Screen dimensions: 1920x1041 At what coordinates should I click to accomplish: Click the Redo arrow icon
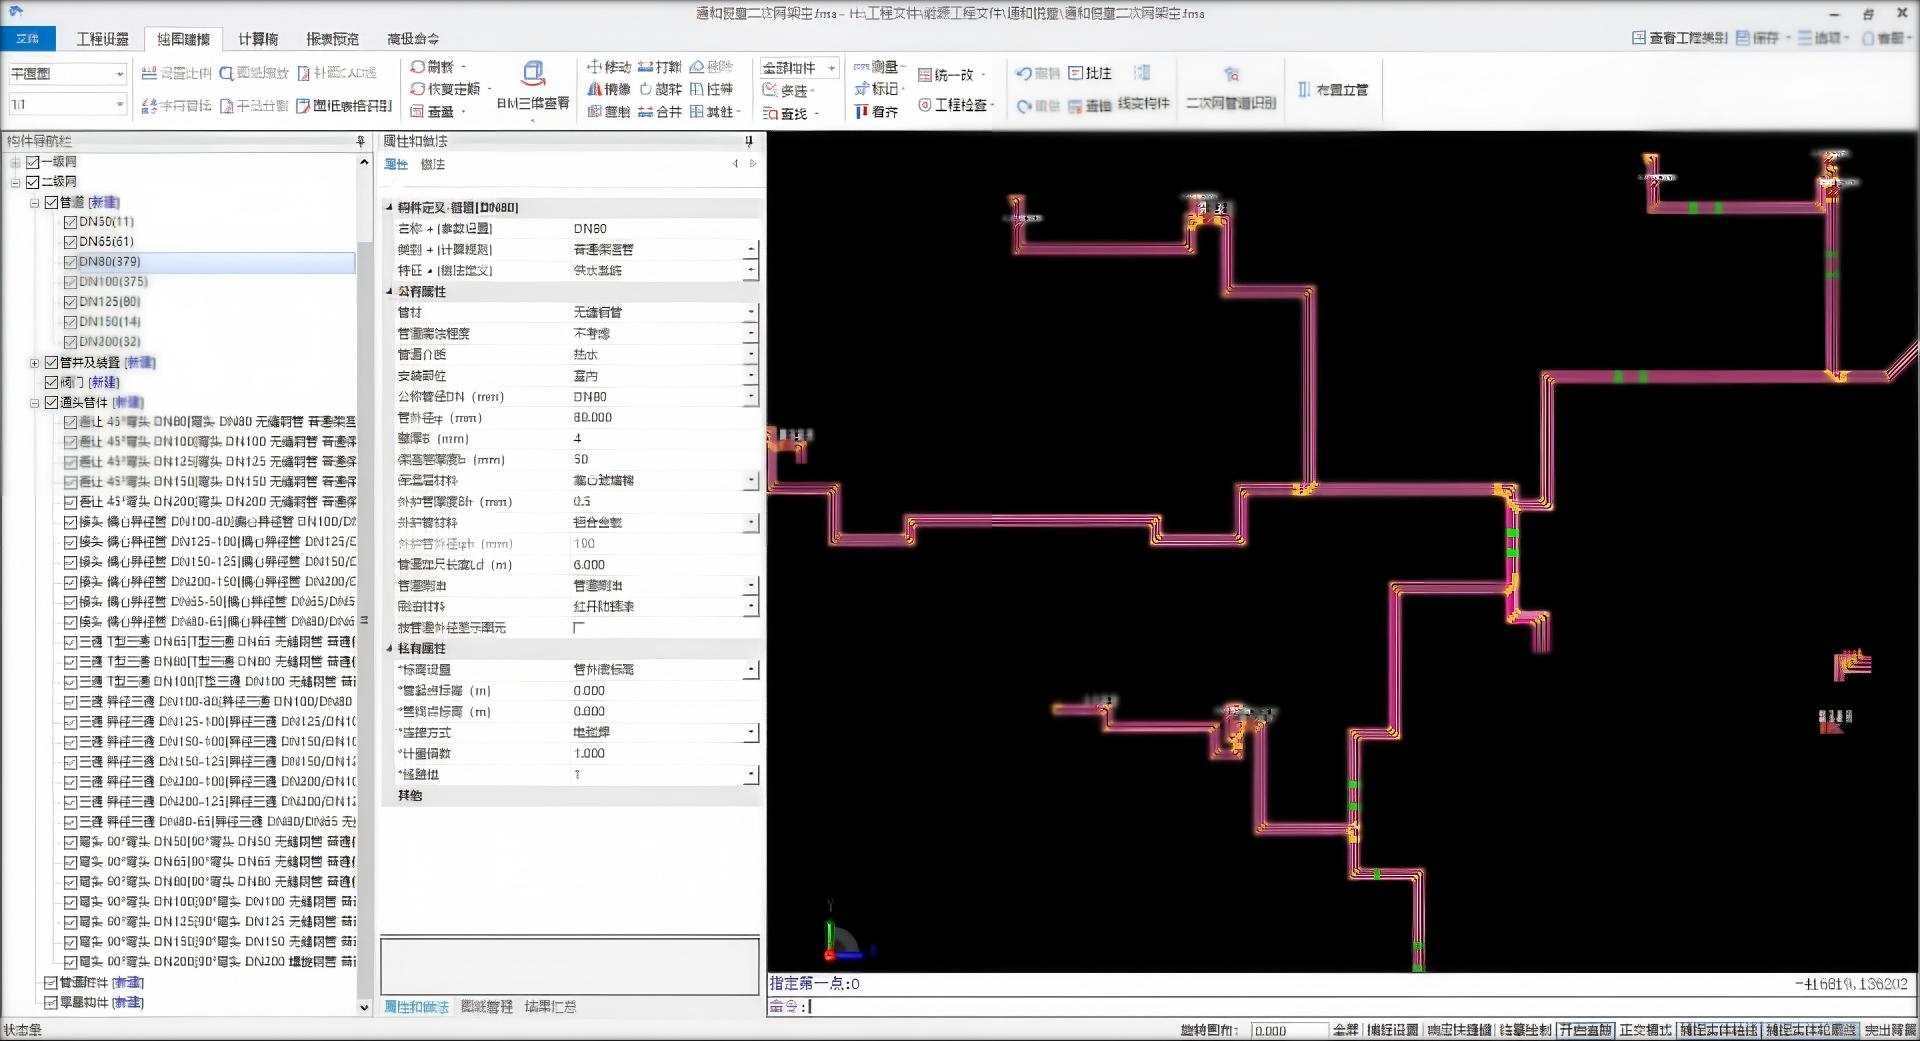pos(1023,106)
